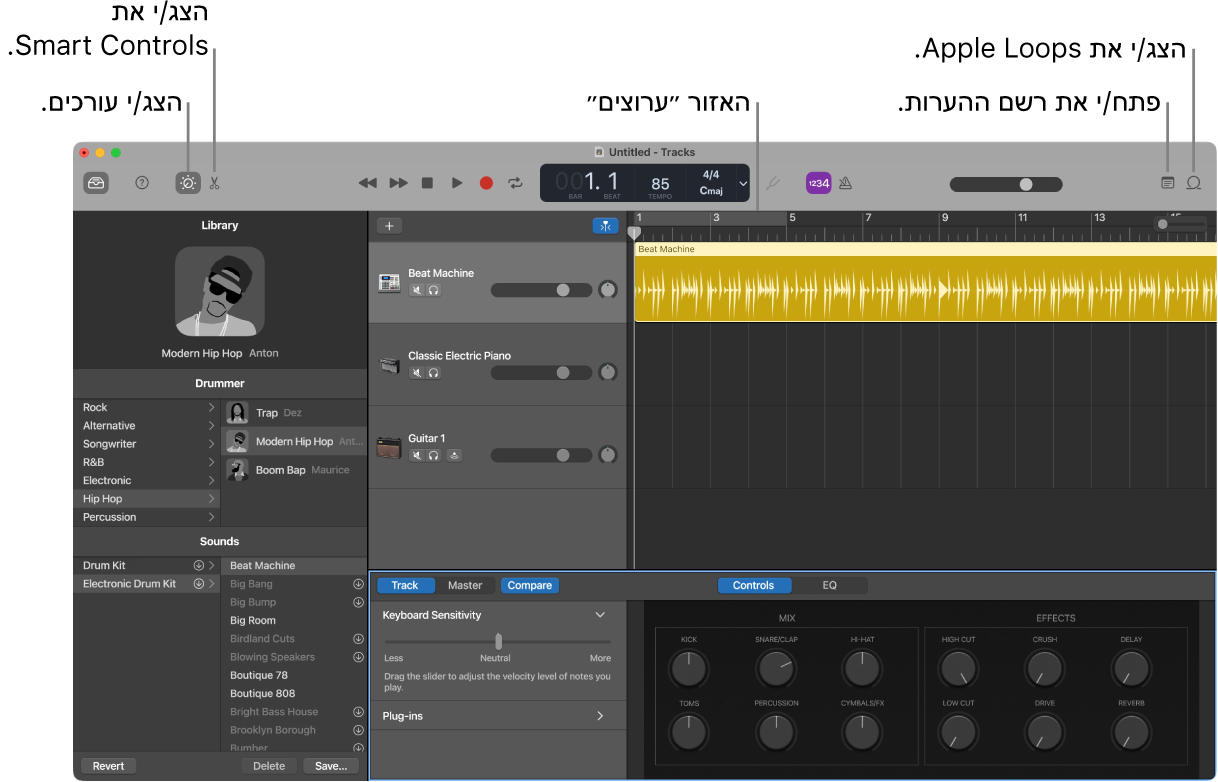The image size is (1218, 782).
Task: Start playback with the Play button
Action: tap(457, 183)
